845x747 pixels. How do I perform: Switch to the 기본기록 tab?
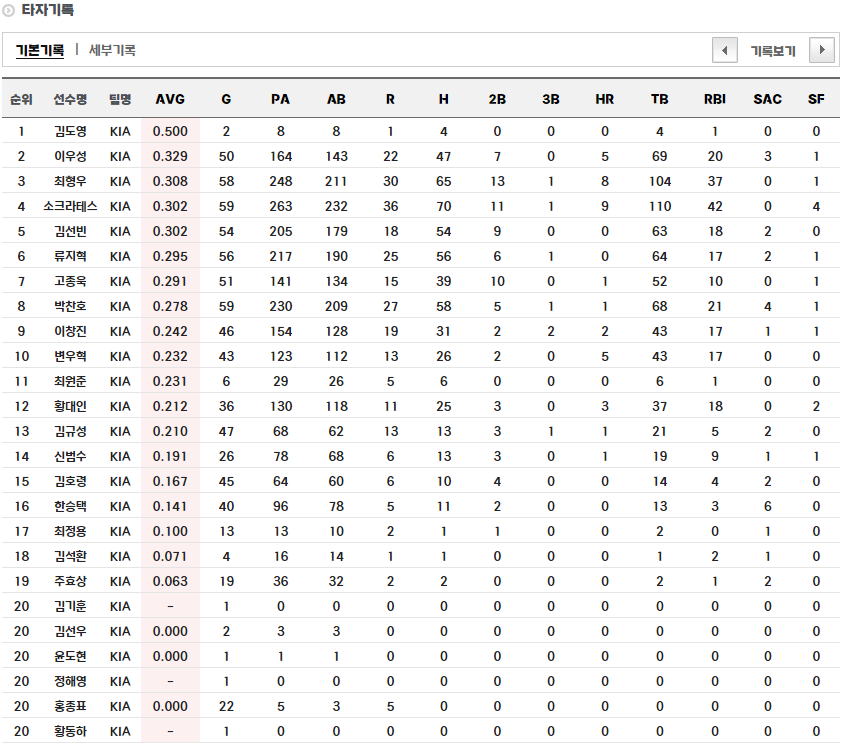click(x=40, y=51)
